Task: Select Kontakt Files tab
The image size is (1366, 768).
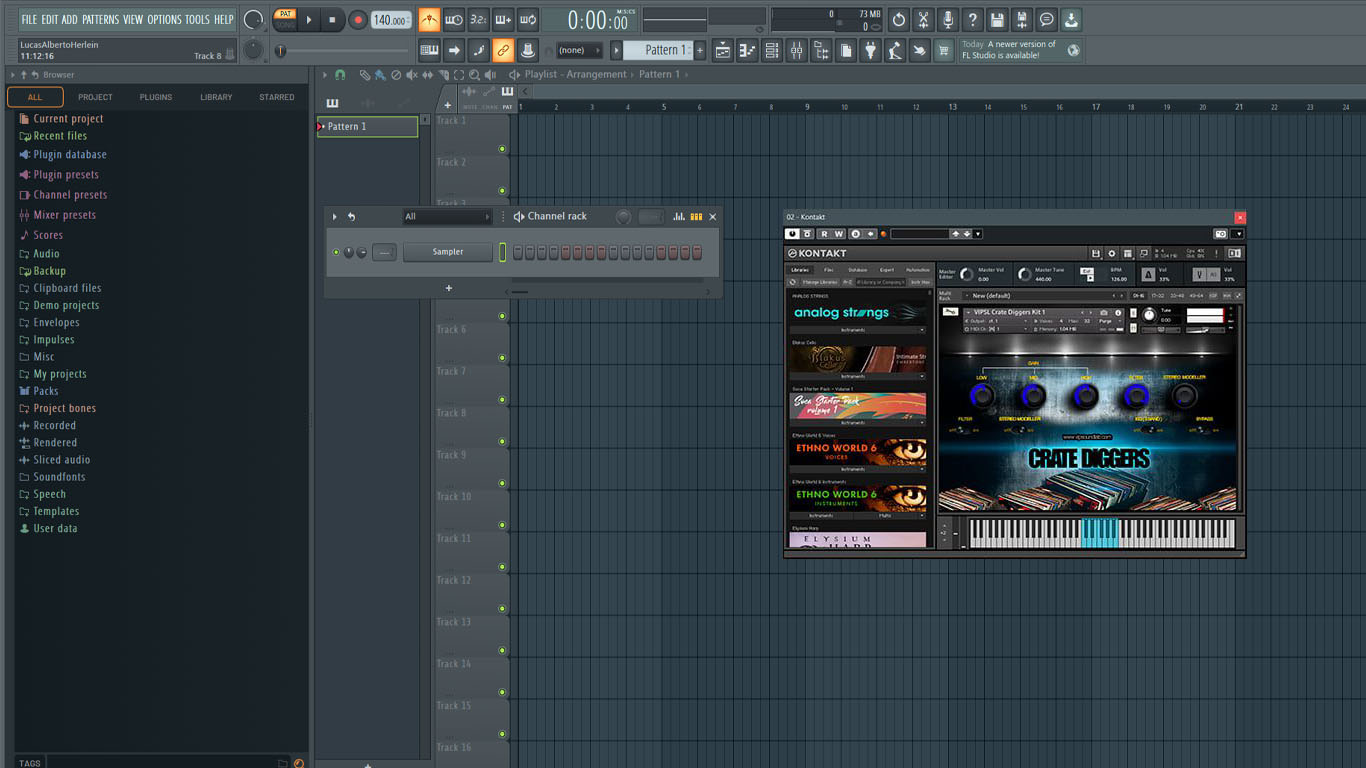Action: click(x=829, y=269)
